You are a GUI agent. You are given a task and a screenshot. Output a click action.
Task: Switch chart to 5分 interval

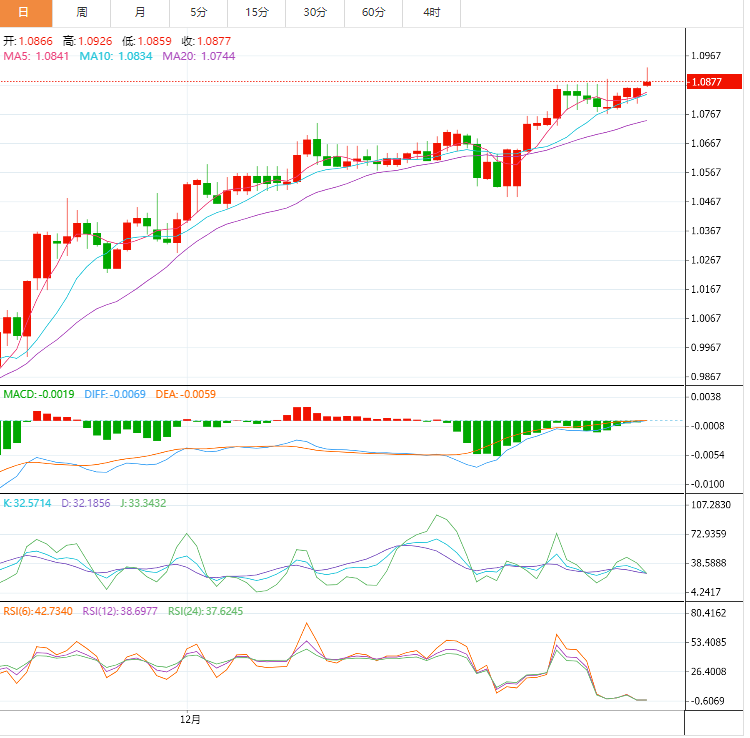click(198, 12)
